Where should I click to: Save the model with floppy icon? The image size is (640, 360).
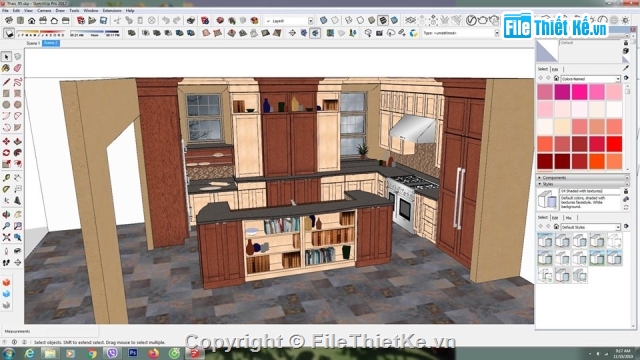(104, 20)
